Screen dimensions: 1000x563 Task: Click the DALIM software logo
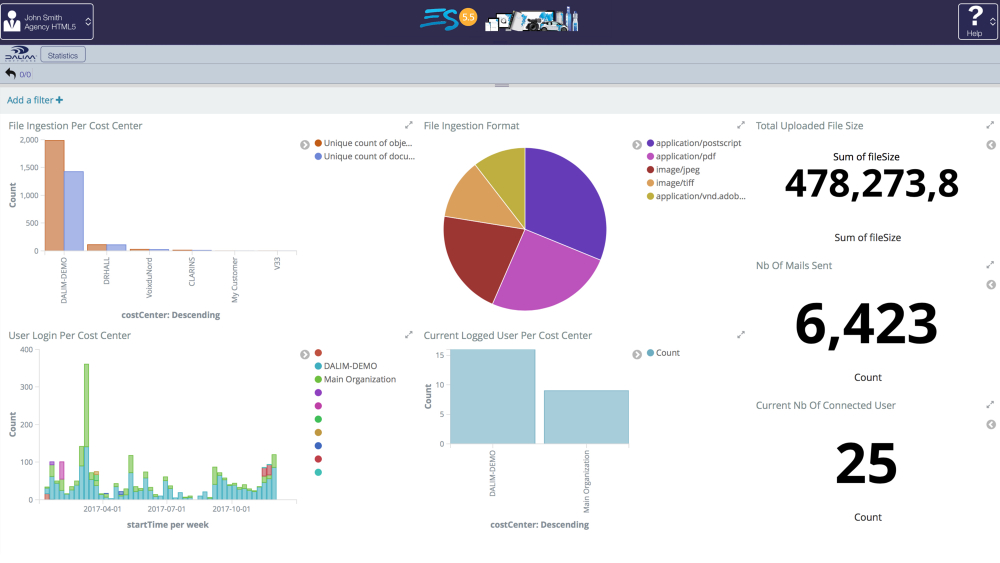[20, 55]
